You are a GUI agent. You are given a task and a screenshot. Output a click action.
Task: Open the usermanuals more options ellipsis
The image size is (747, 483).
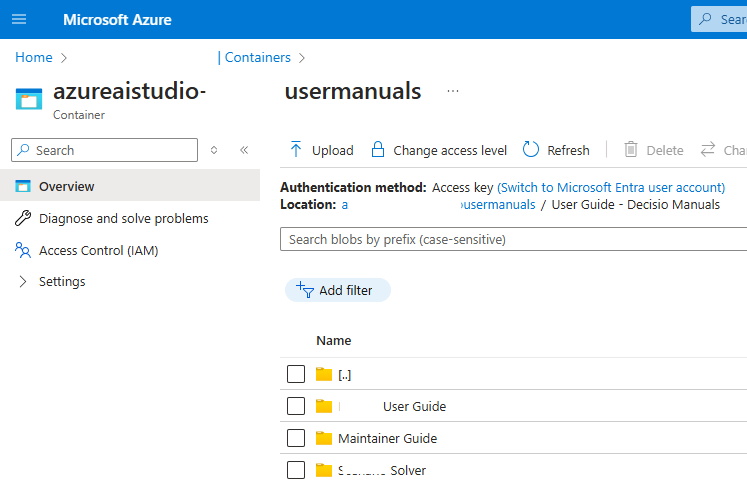click(453, 91)
